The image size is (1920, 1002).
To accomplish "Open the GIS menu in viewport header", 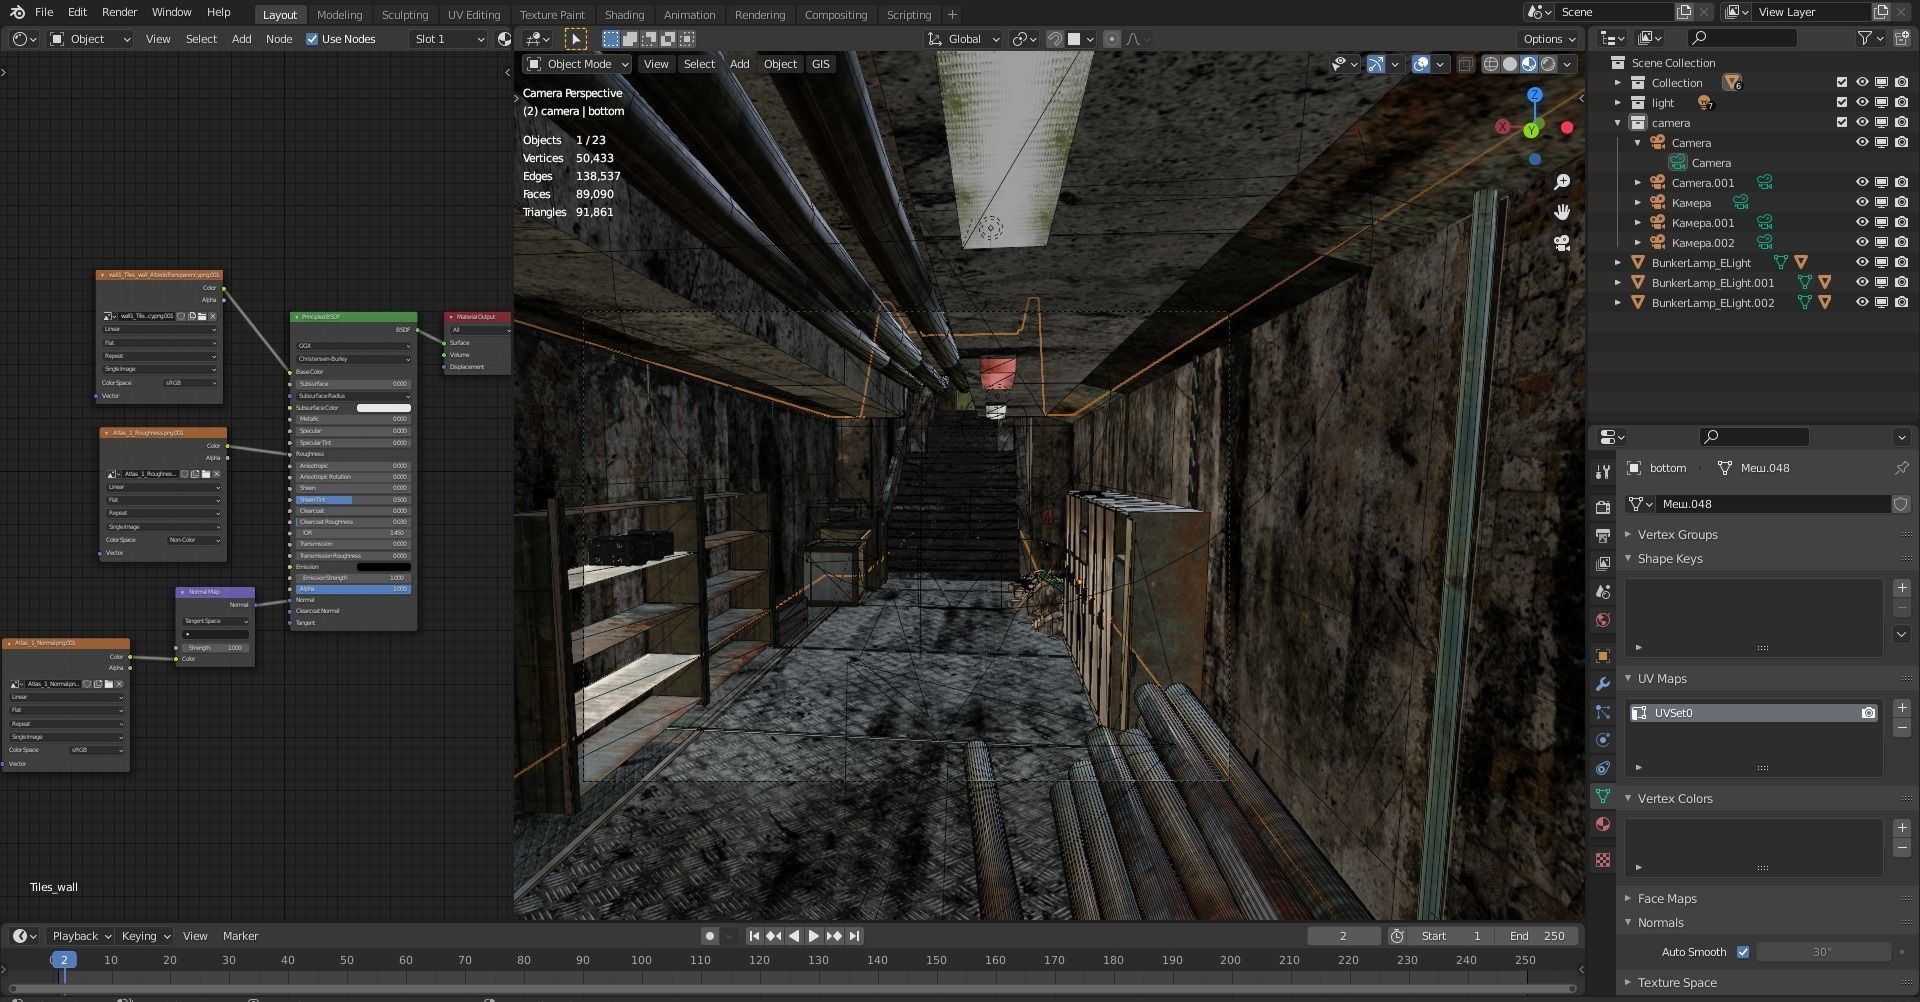I will (x=820, y=64).
